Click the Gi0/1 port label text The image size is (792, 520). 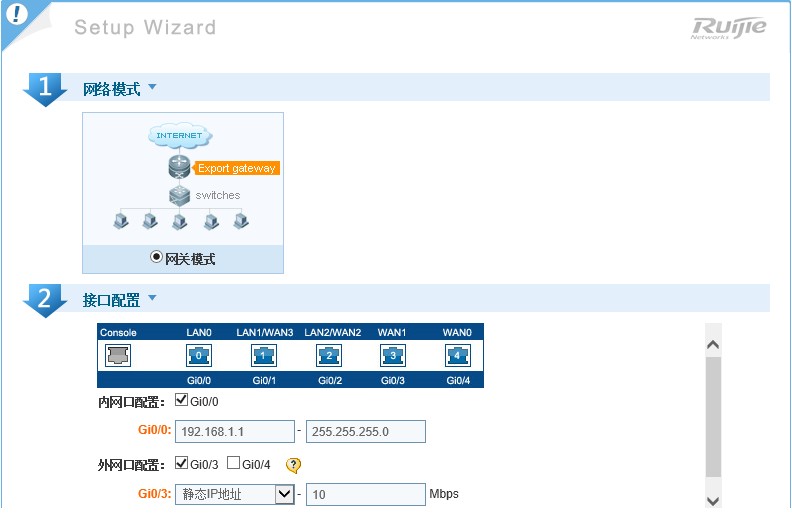[x=264, y=381]
